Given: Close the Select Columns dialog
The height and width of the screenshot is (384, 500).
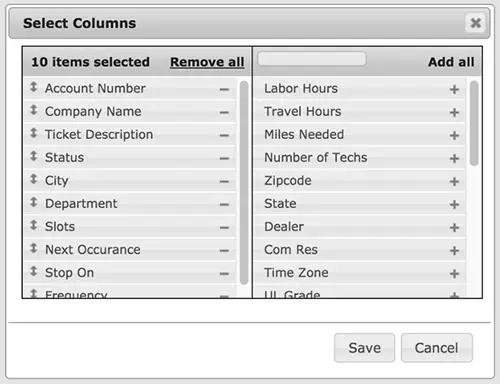Looking at the screenshot, I should pyautogui.click(x=476, y=23).
